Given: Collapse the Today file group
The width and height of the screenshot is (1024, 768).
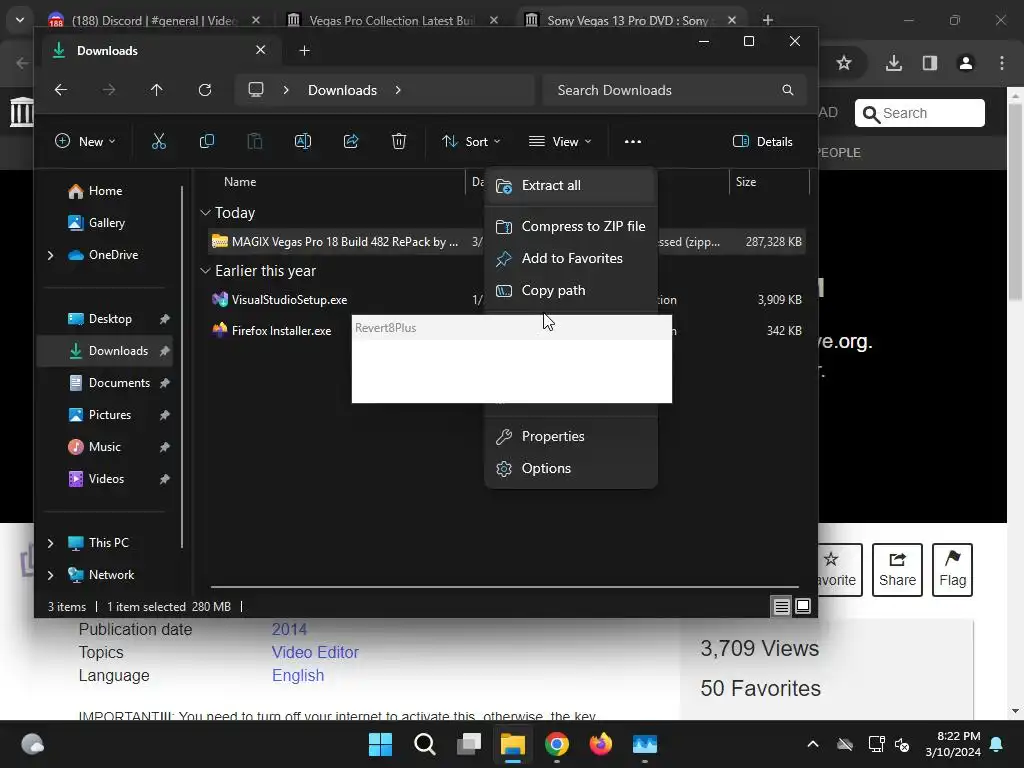Looking at the screenshot, I should click(205, 213).
